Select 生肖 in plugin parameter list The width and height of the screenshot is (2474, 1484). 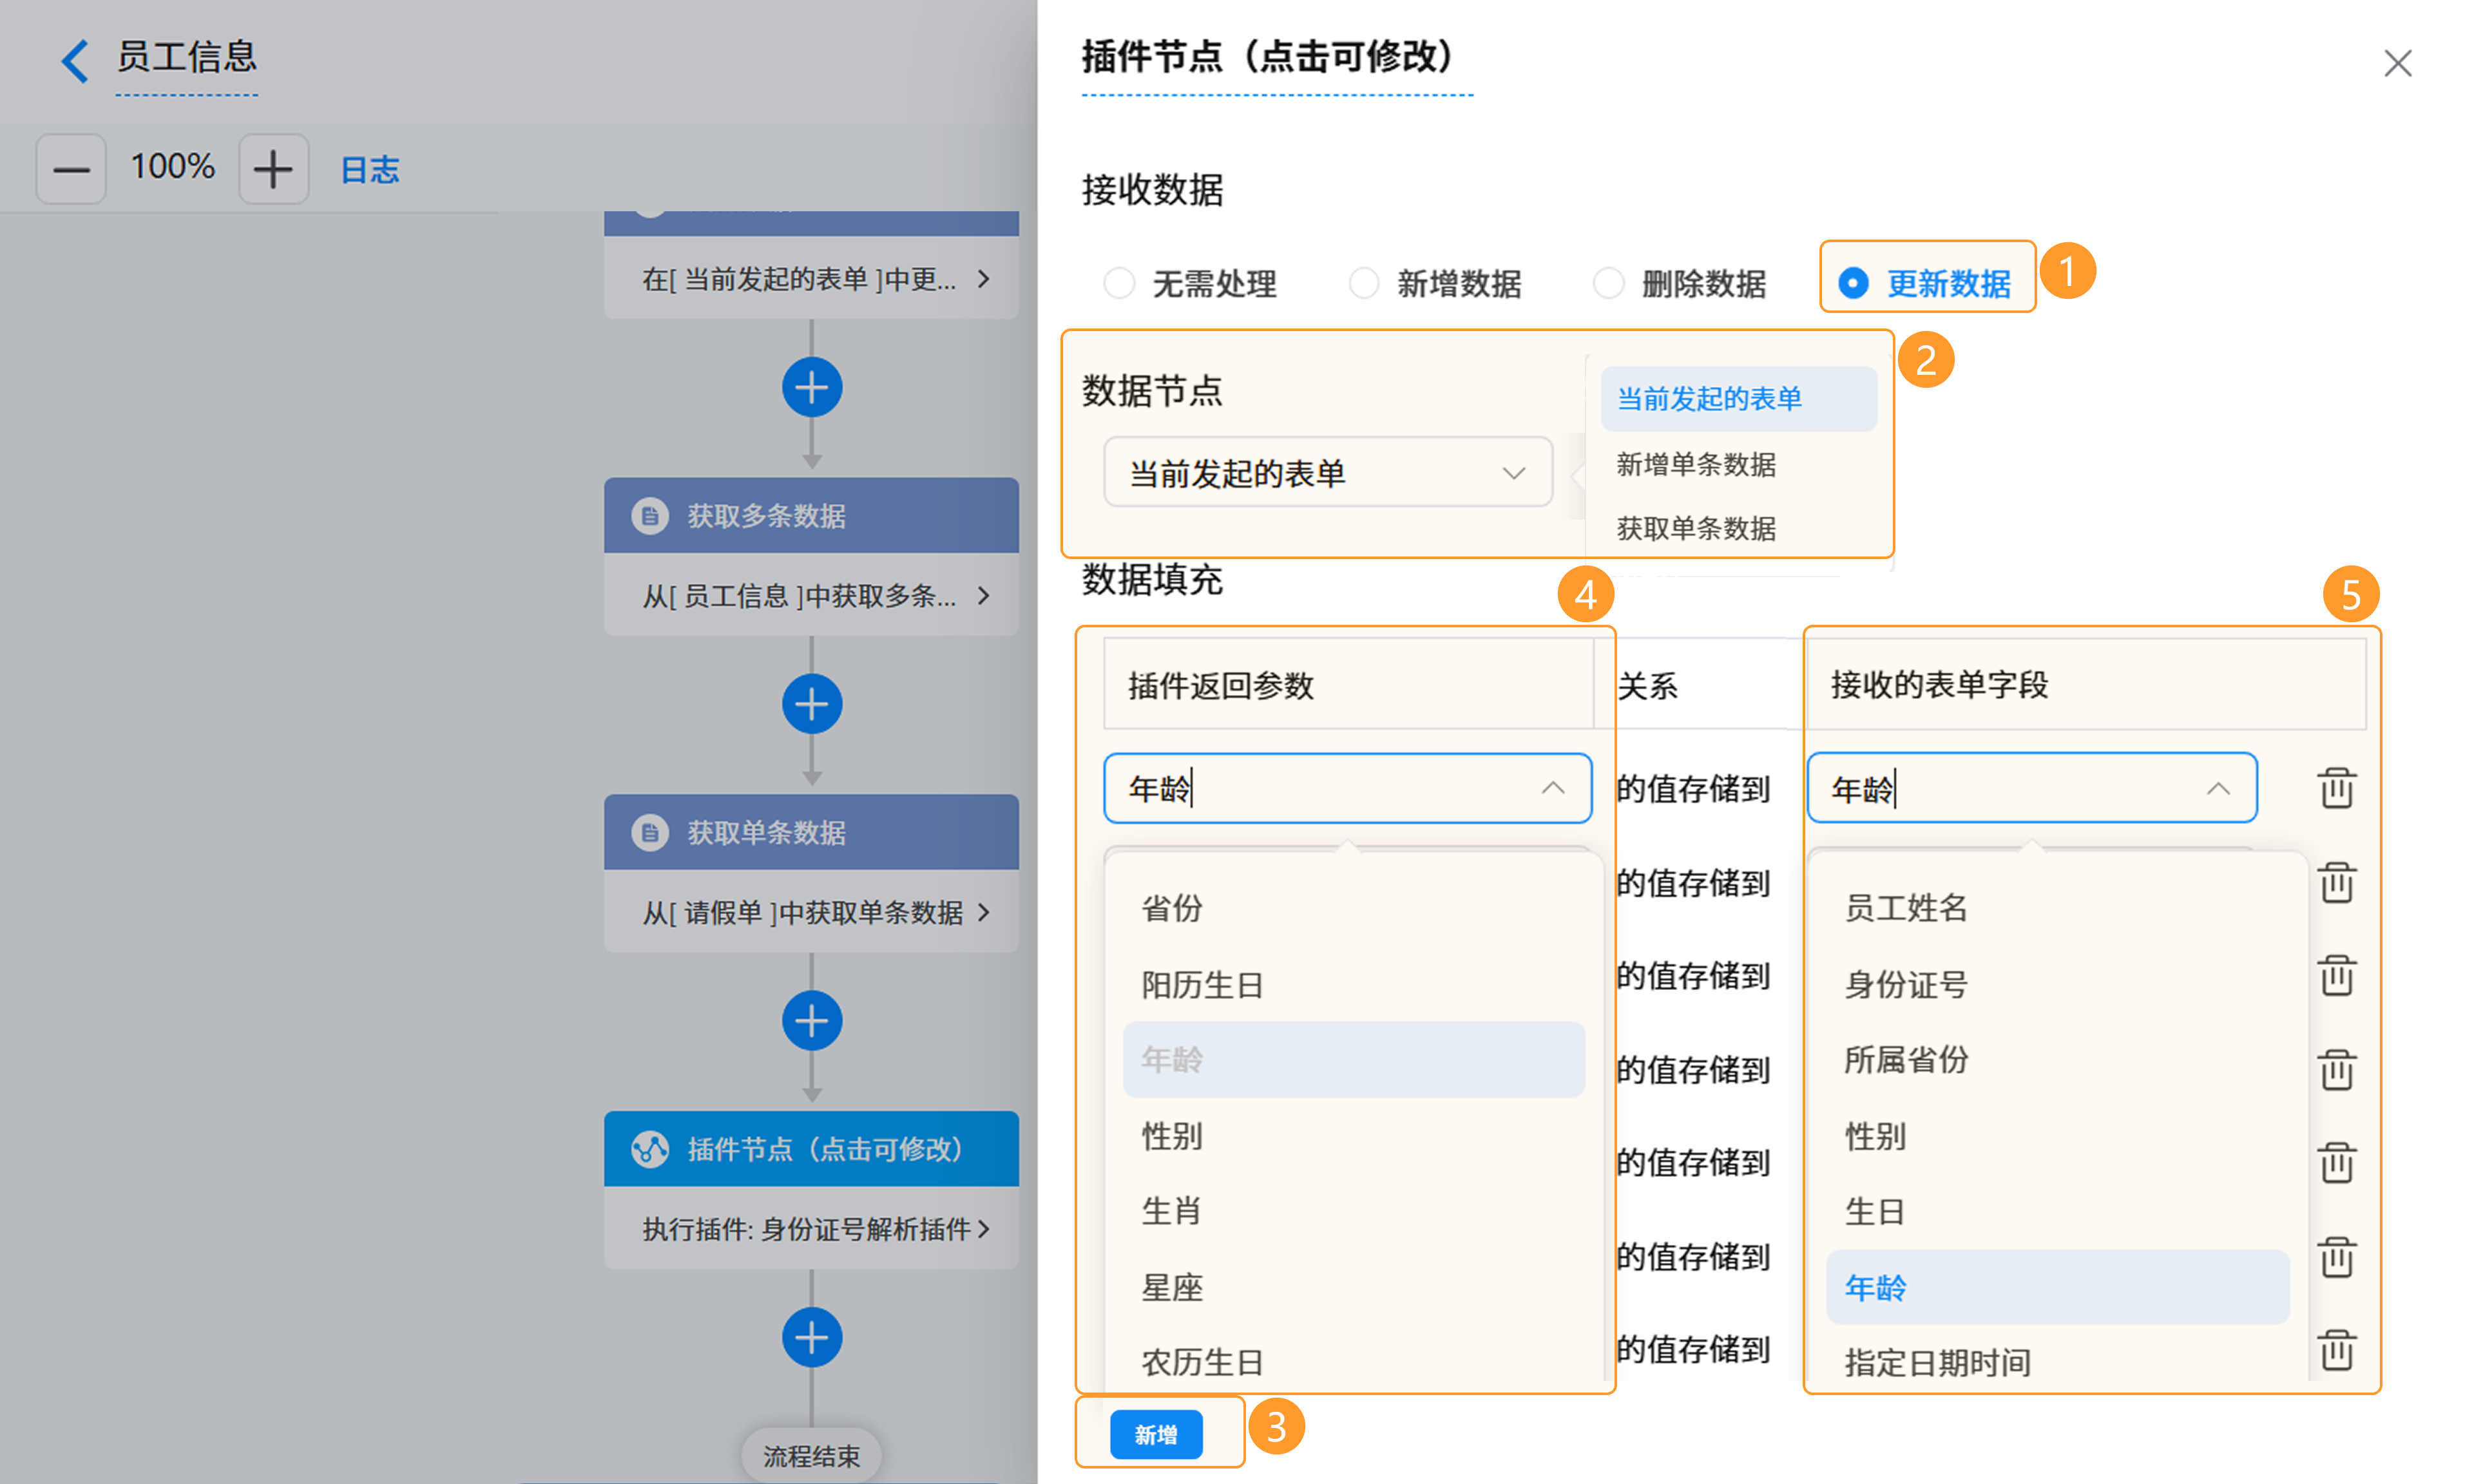tap(1353, 1211)
